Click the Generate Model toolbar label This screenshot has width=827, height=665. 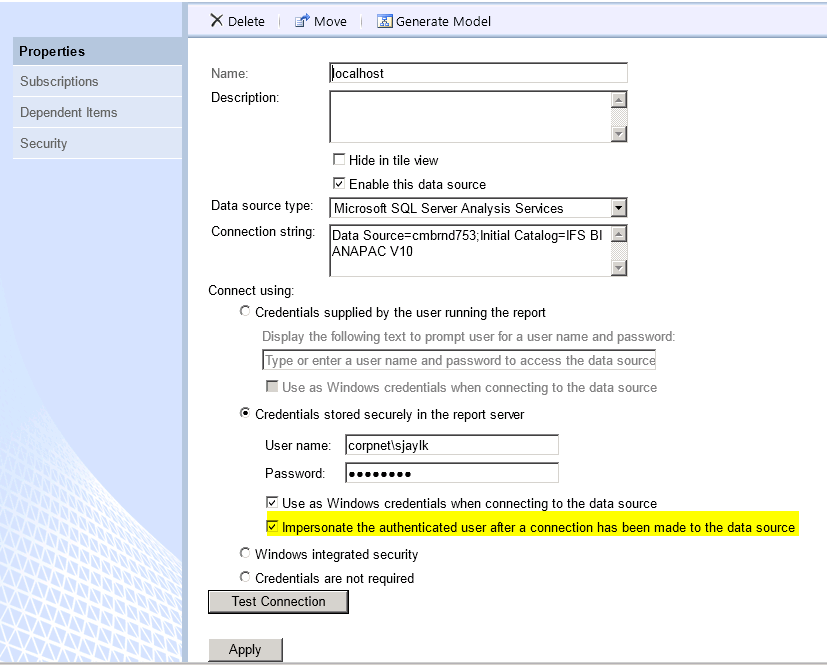pos(443,22)
